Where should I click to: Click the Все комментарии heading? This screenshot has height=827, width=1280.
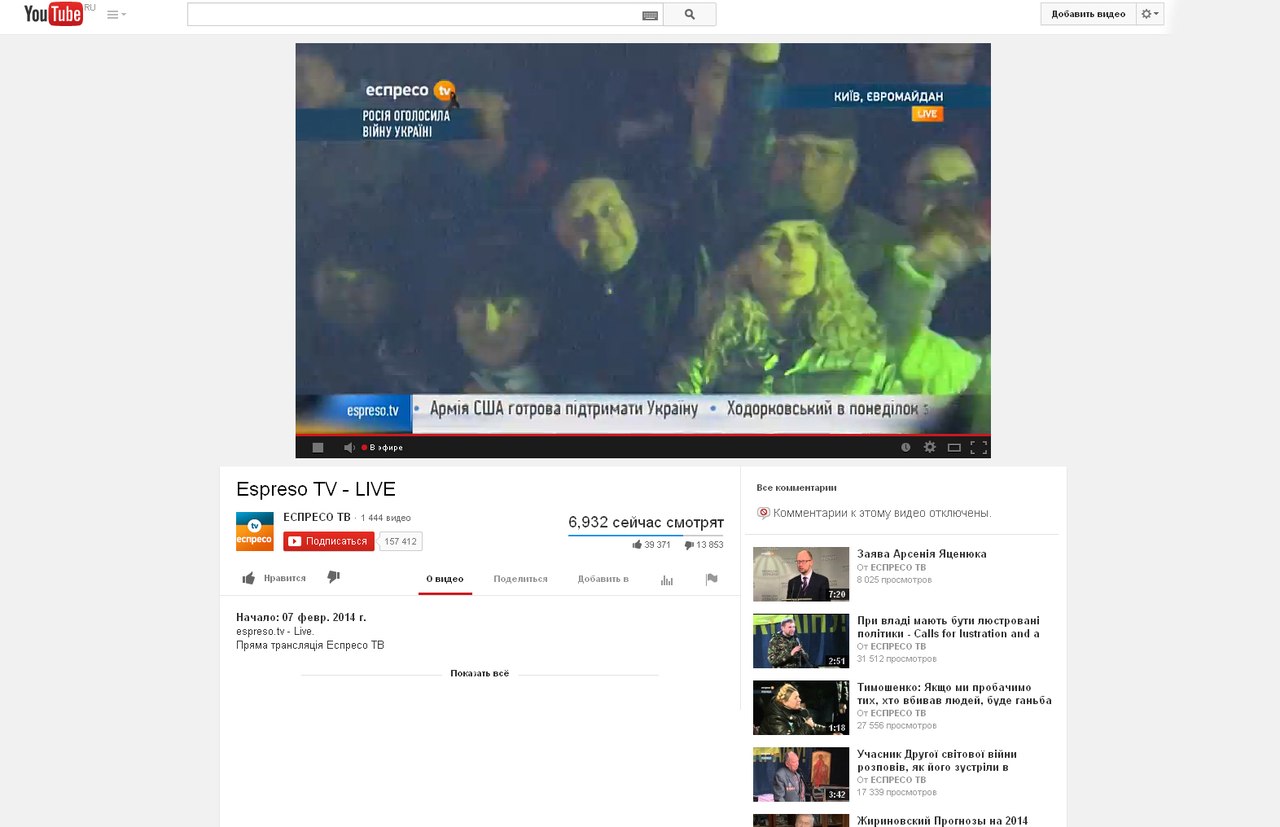[796, 488]
